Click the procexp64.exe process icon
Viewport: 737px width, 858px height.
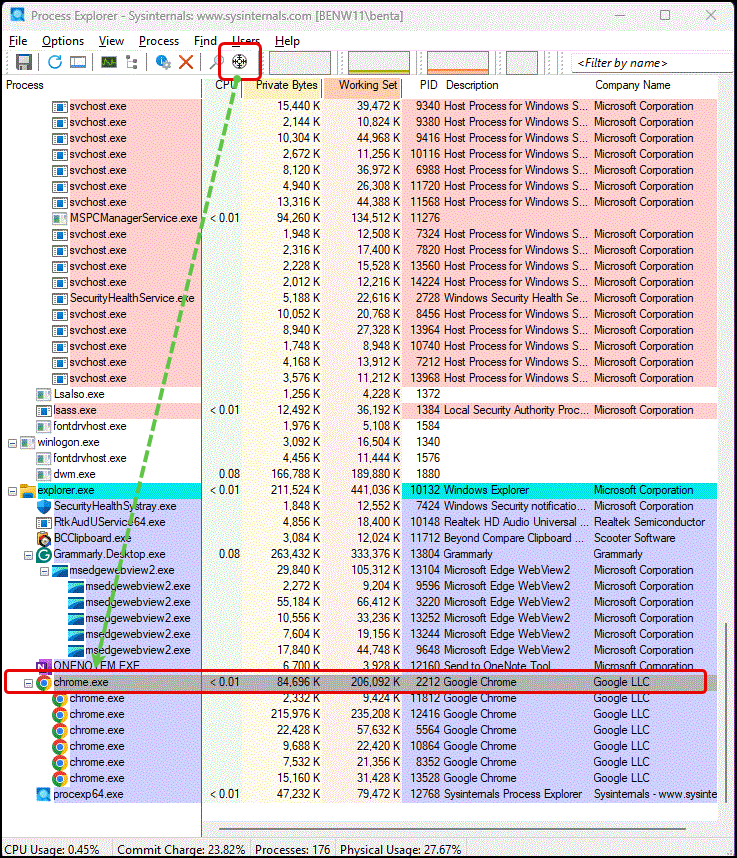click(44, 794)
